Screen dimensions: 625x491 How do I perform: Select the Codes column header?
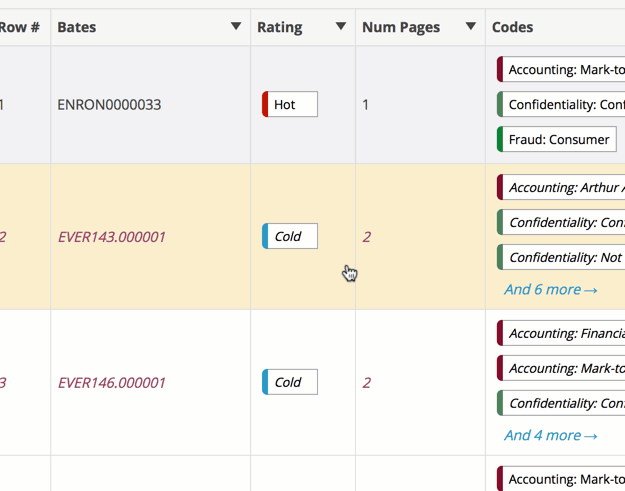512,27
